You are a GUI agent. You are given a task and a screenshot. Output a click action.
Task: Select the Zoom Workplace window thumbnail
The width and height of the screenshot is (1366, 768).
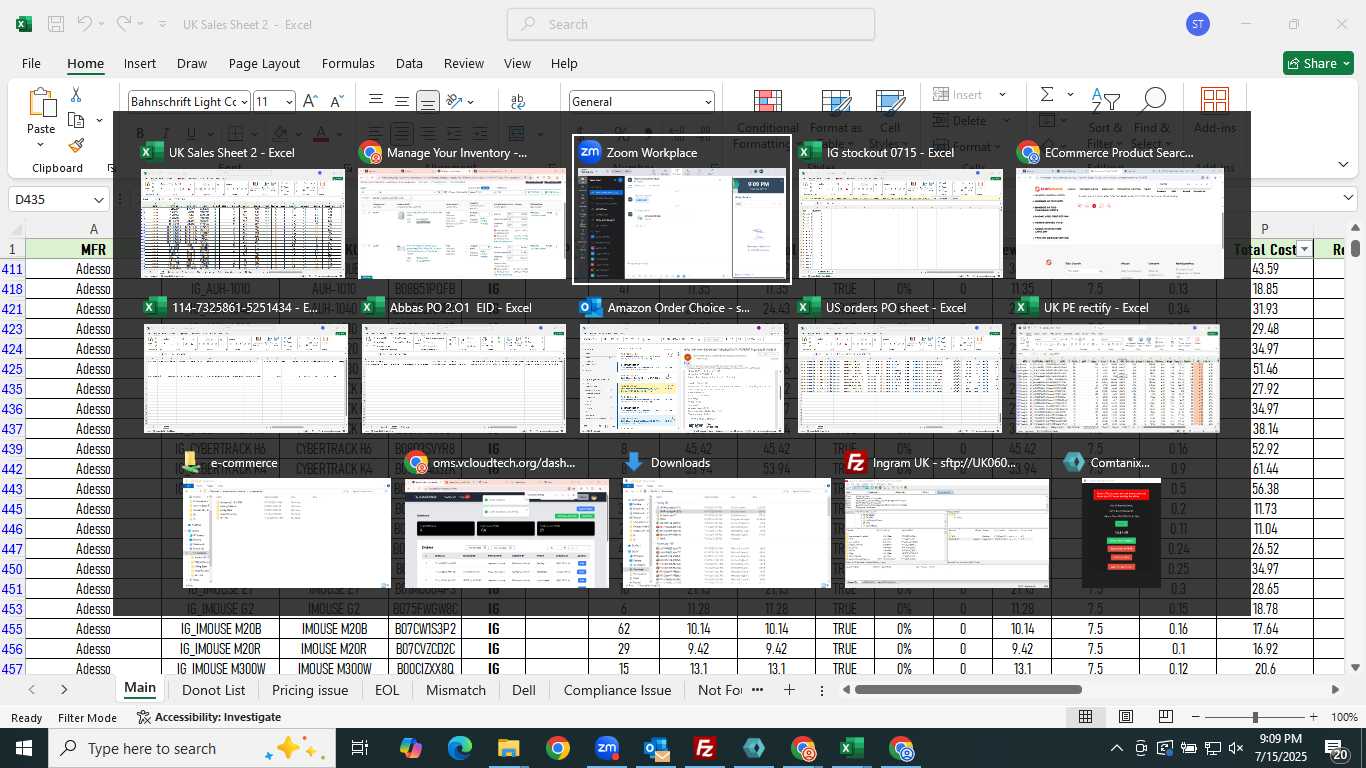pos(681,209)
